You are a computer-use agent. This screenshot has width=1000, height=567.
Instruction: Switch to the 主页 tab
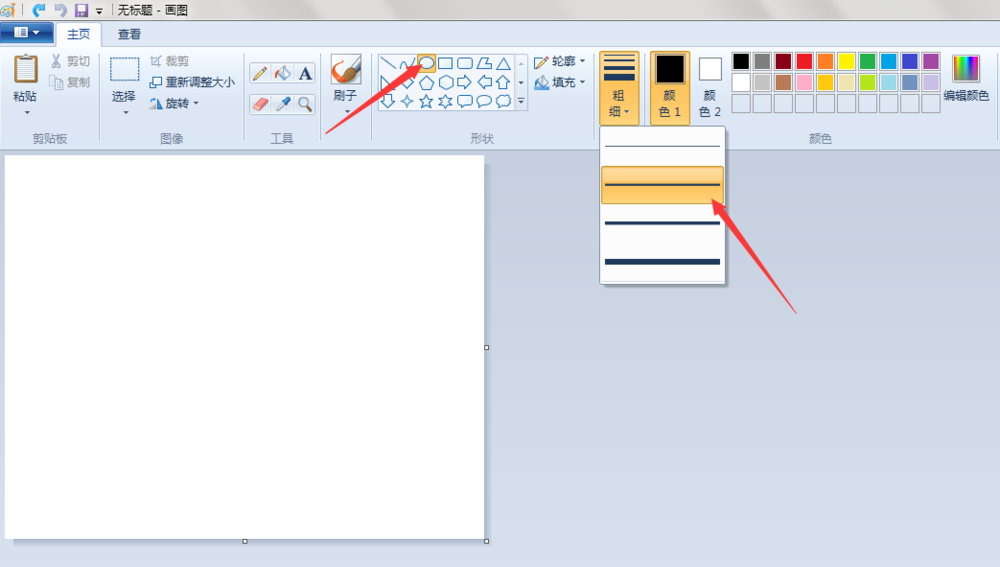78,34
